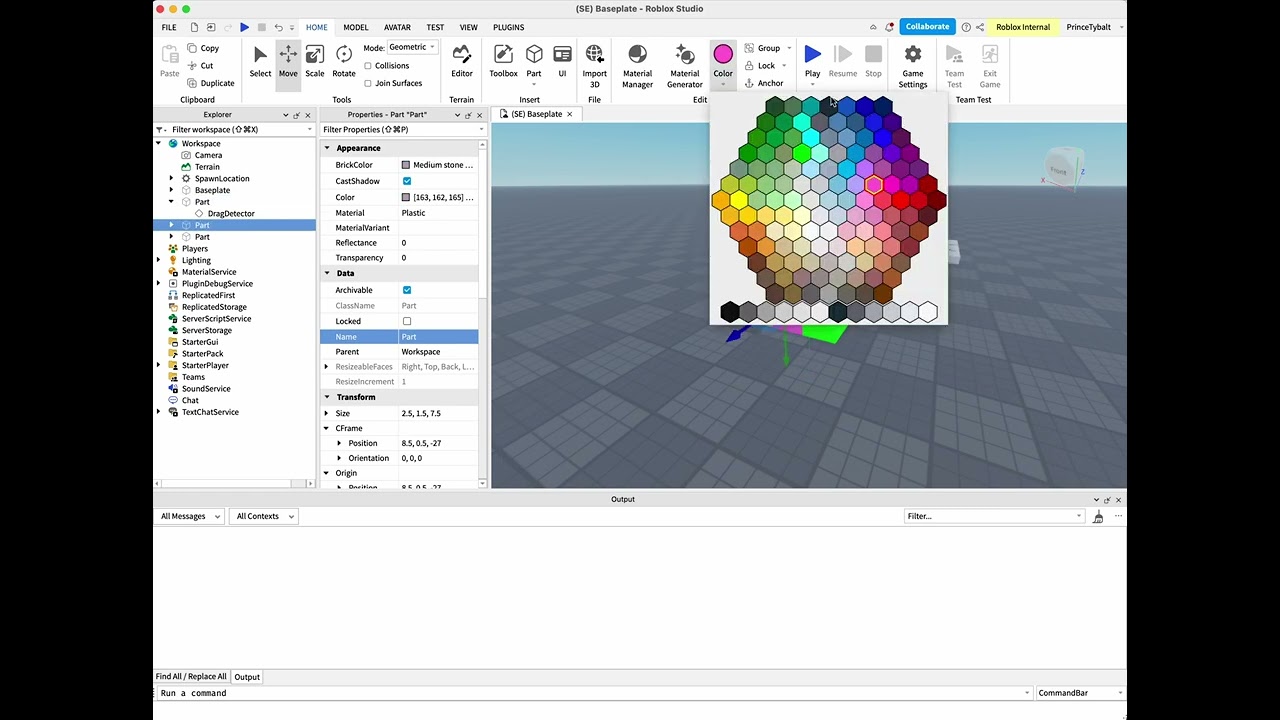Click the help question mark icon

tap(966, 27)
